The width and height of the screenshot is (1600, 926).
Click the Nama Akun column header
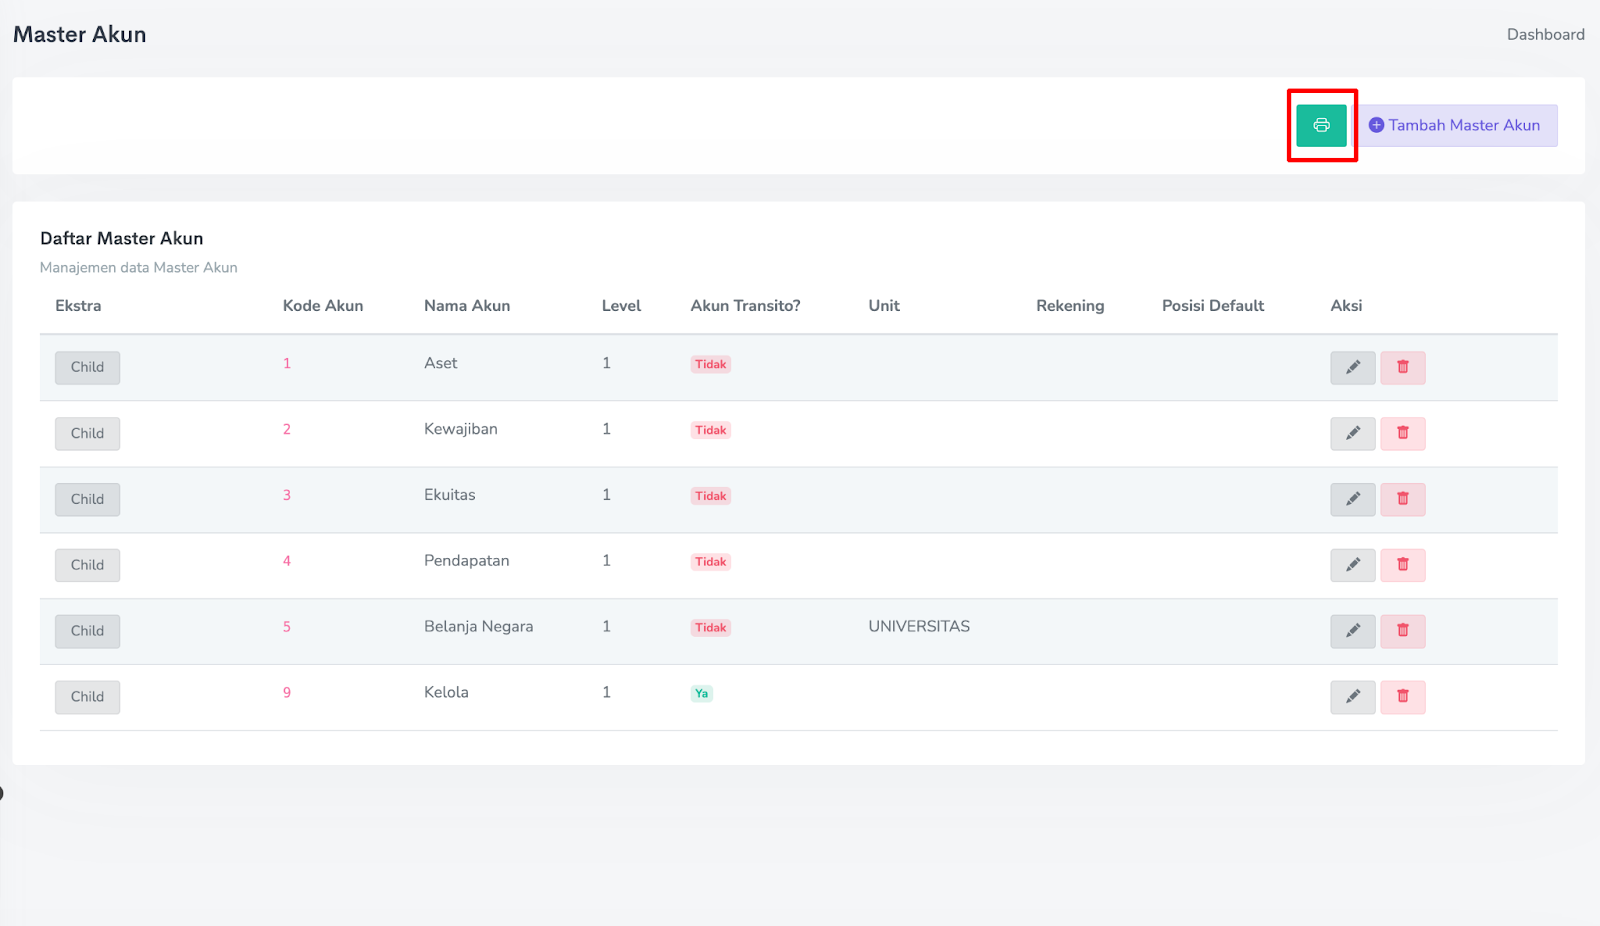tap(466, 306)
